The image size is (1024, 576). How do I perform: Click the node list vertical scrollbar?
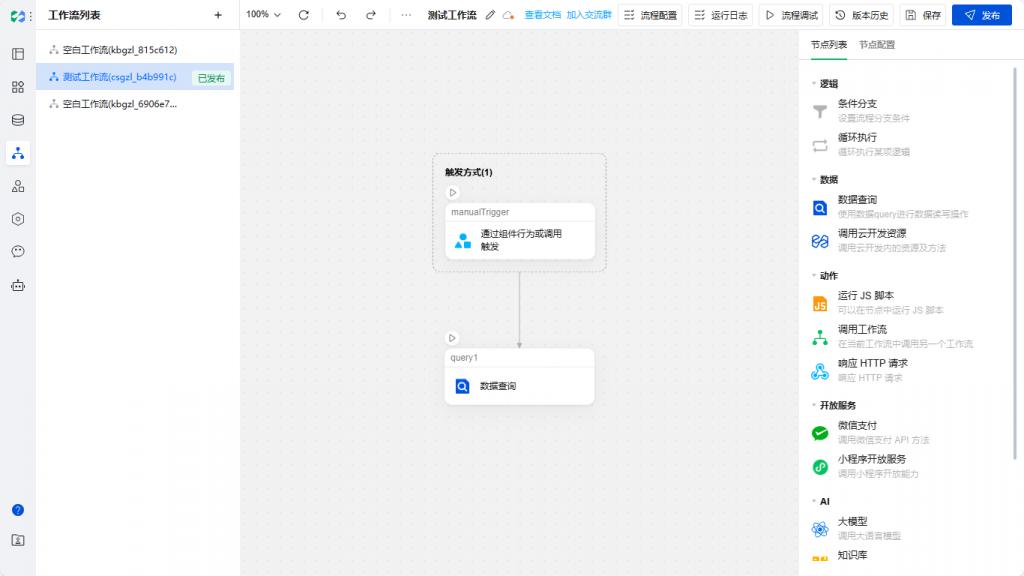pyautogui.click(x=1014, y=261)
